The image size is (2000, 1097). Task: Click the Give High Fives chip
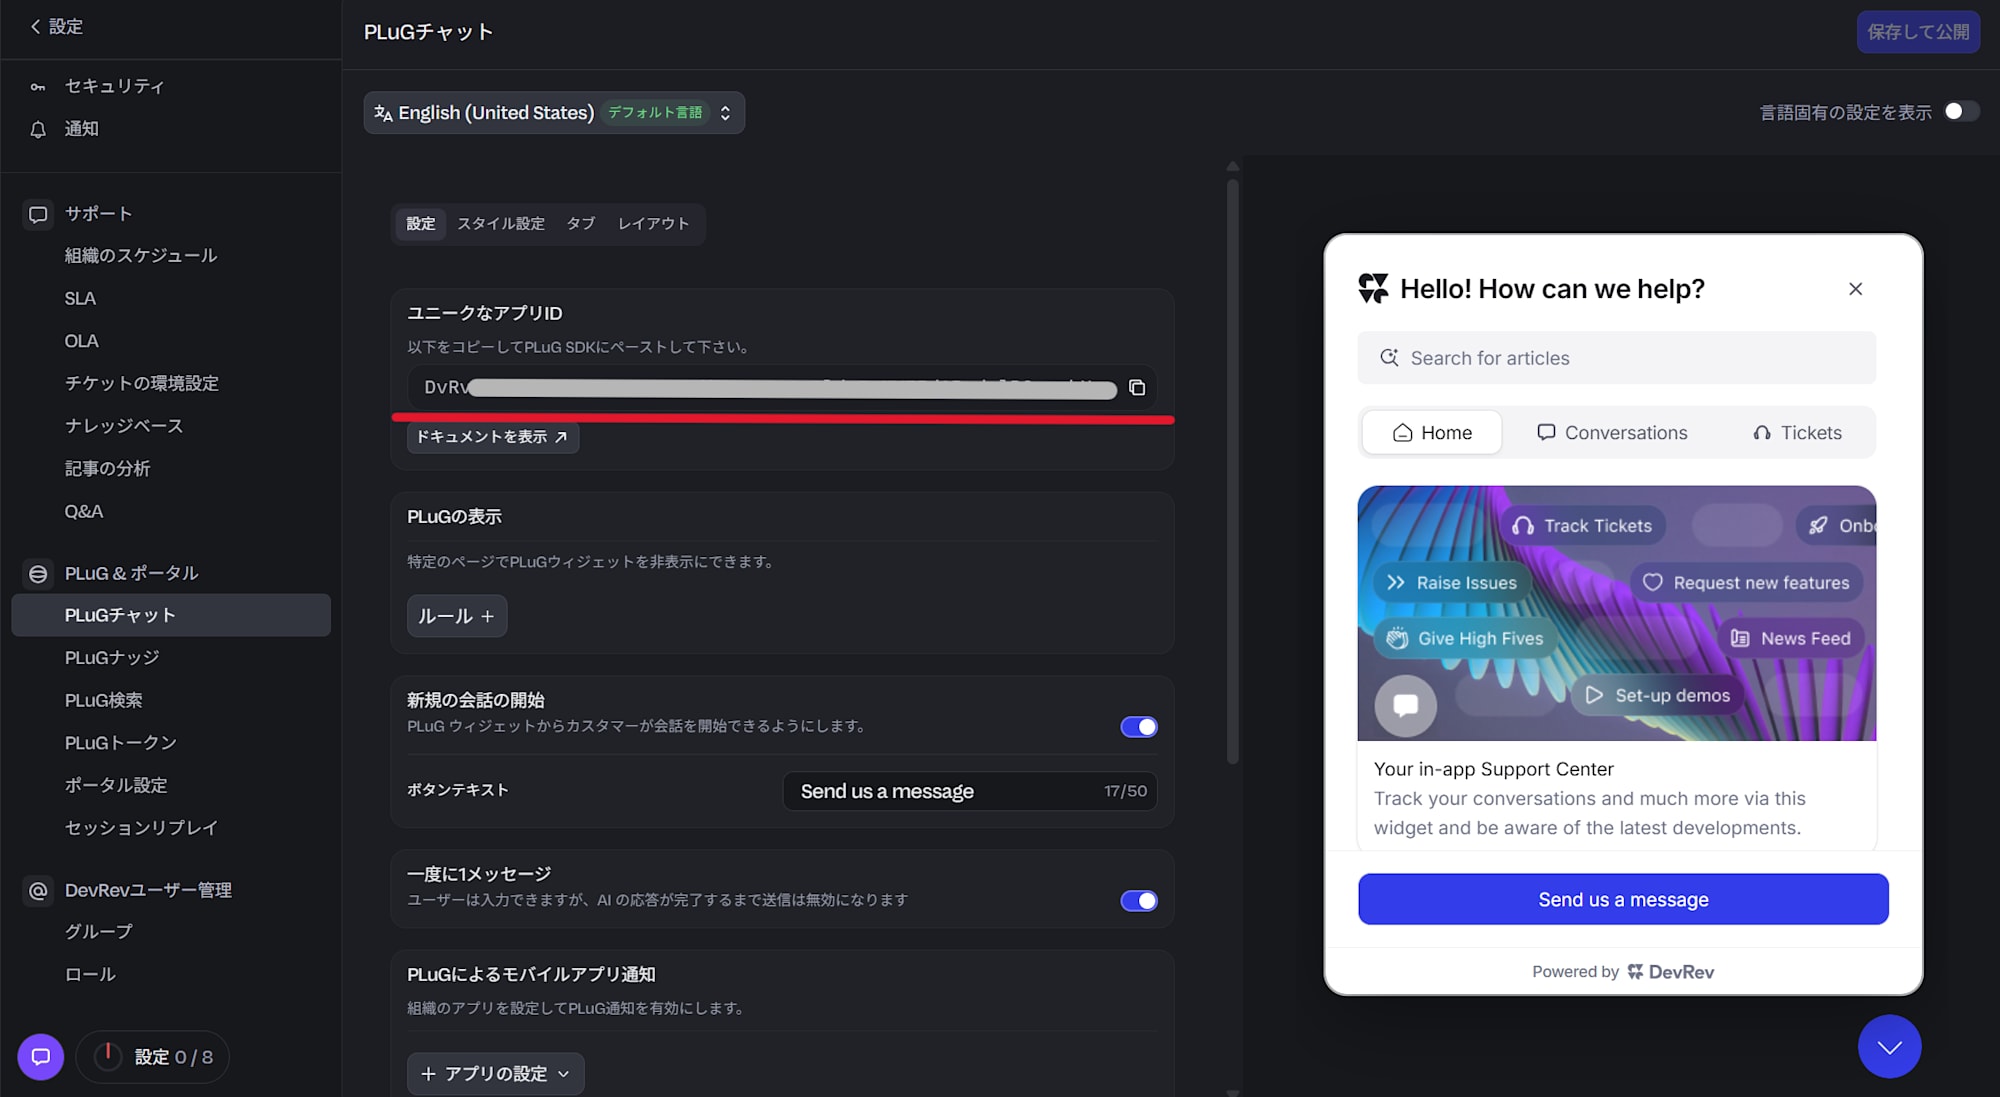(1465, 639)
